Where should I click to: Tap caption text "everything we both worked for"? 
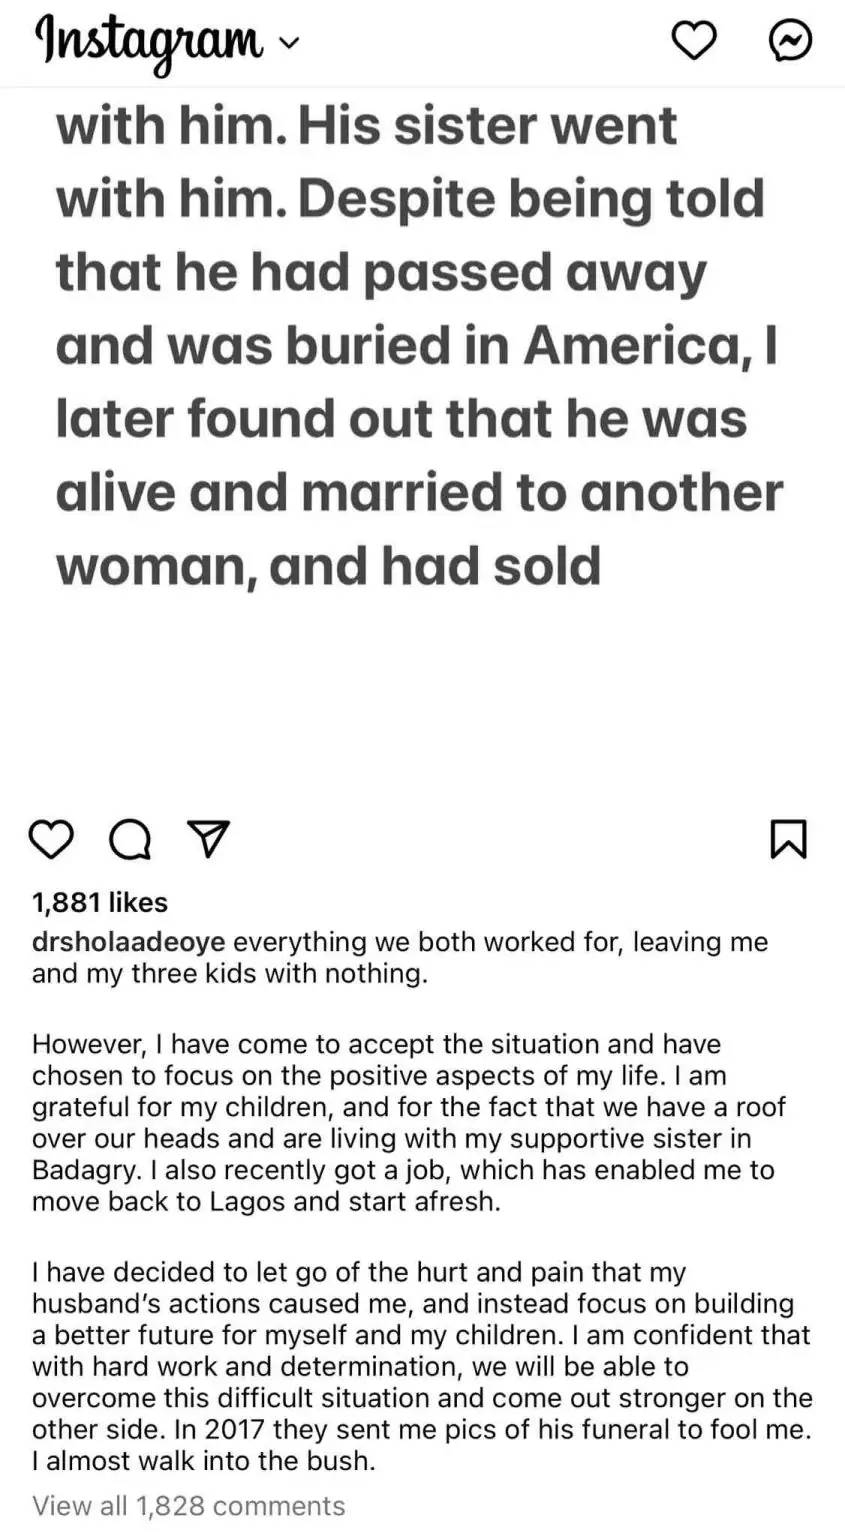click(x=430, y=942)
